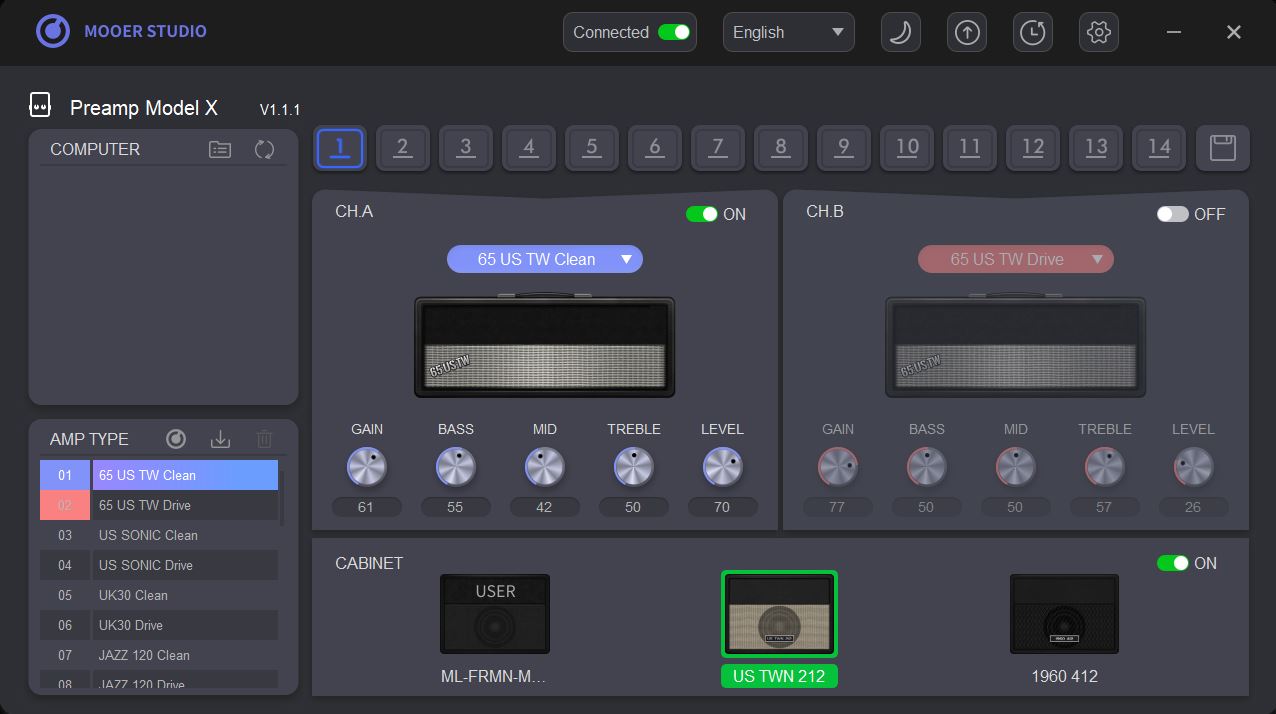Open the English language dropdown
1276x714 pixels.
(788, 32)
